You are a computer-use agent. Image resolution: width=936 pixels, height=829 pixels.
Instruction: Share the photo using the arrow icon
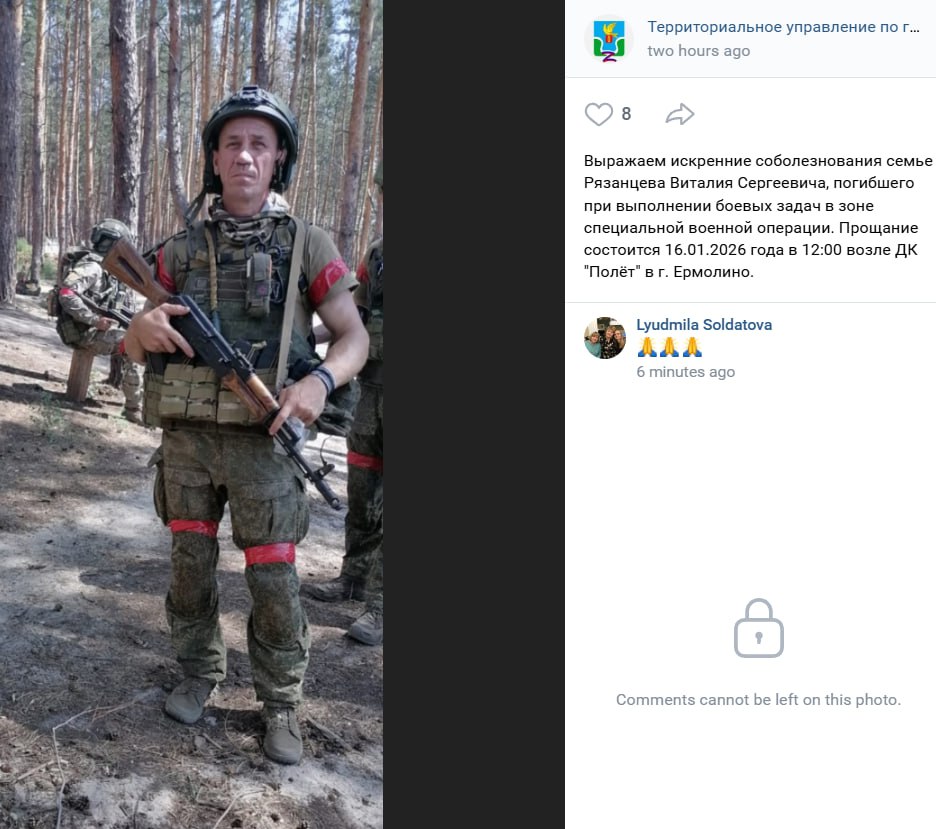pyautogui.click(x=680, y=114)
